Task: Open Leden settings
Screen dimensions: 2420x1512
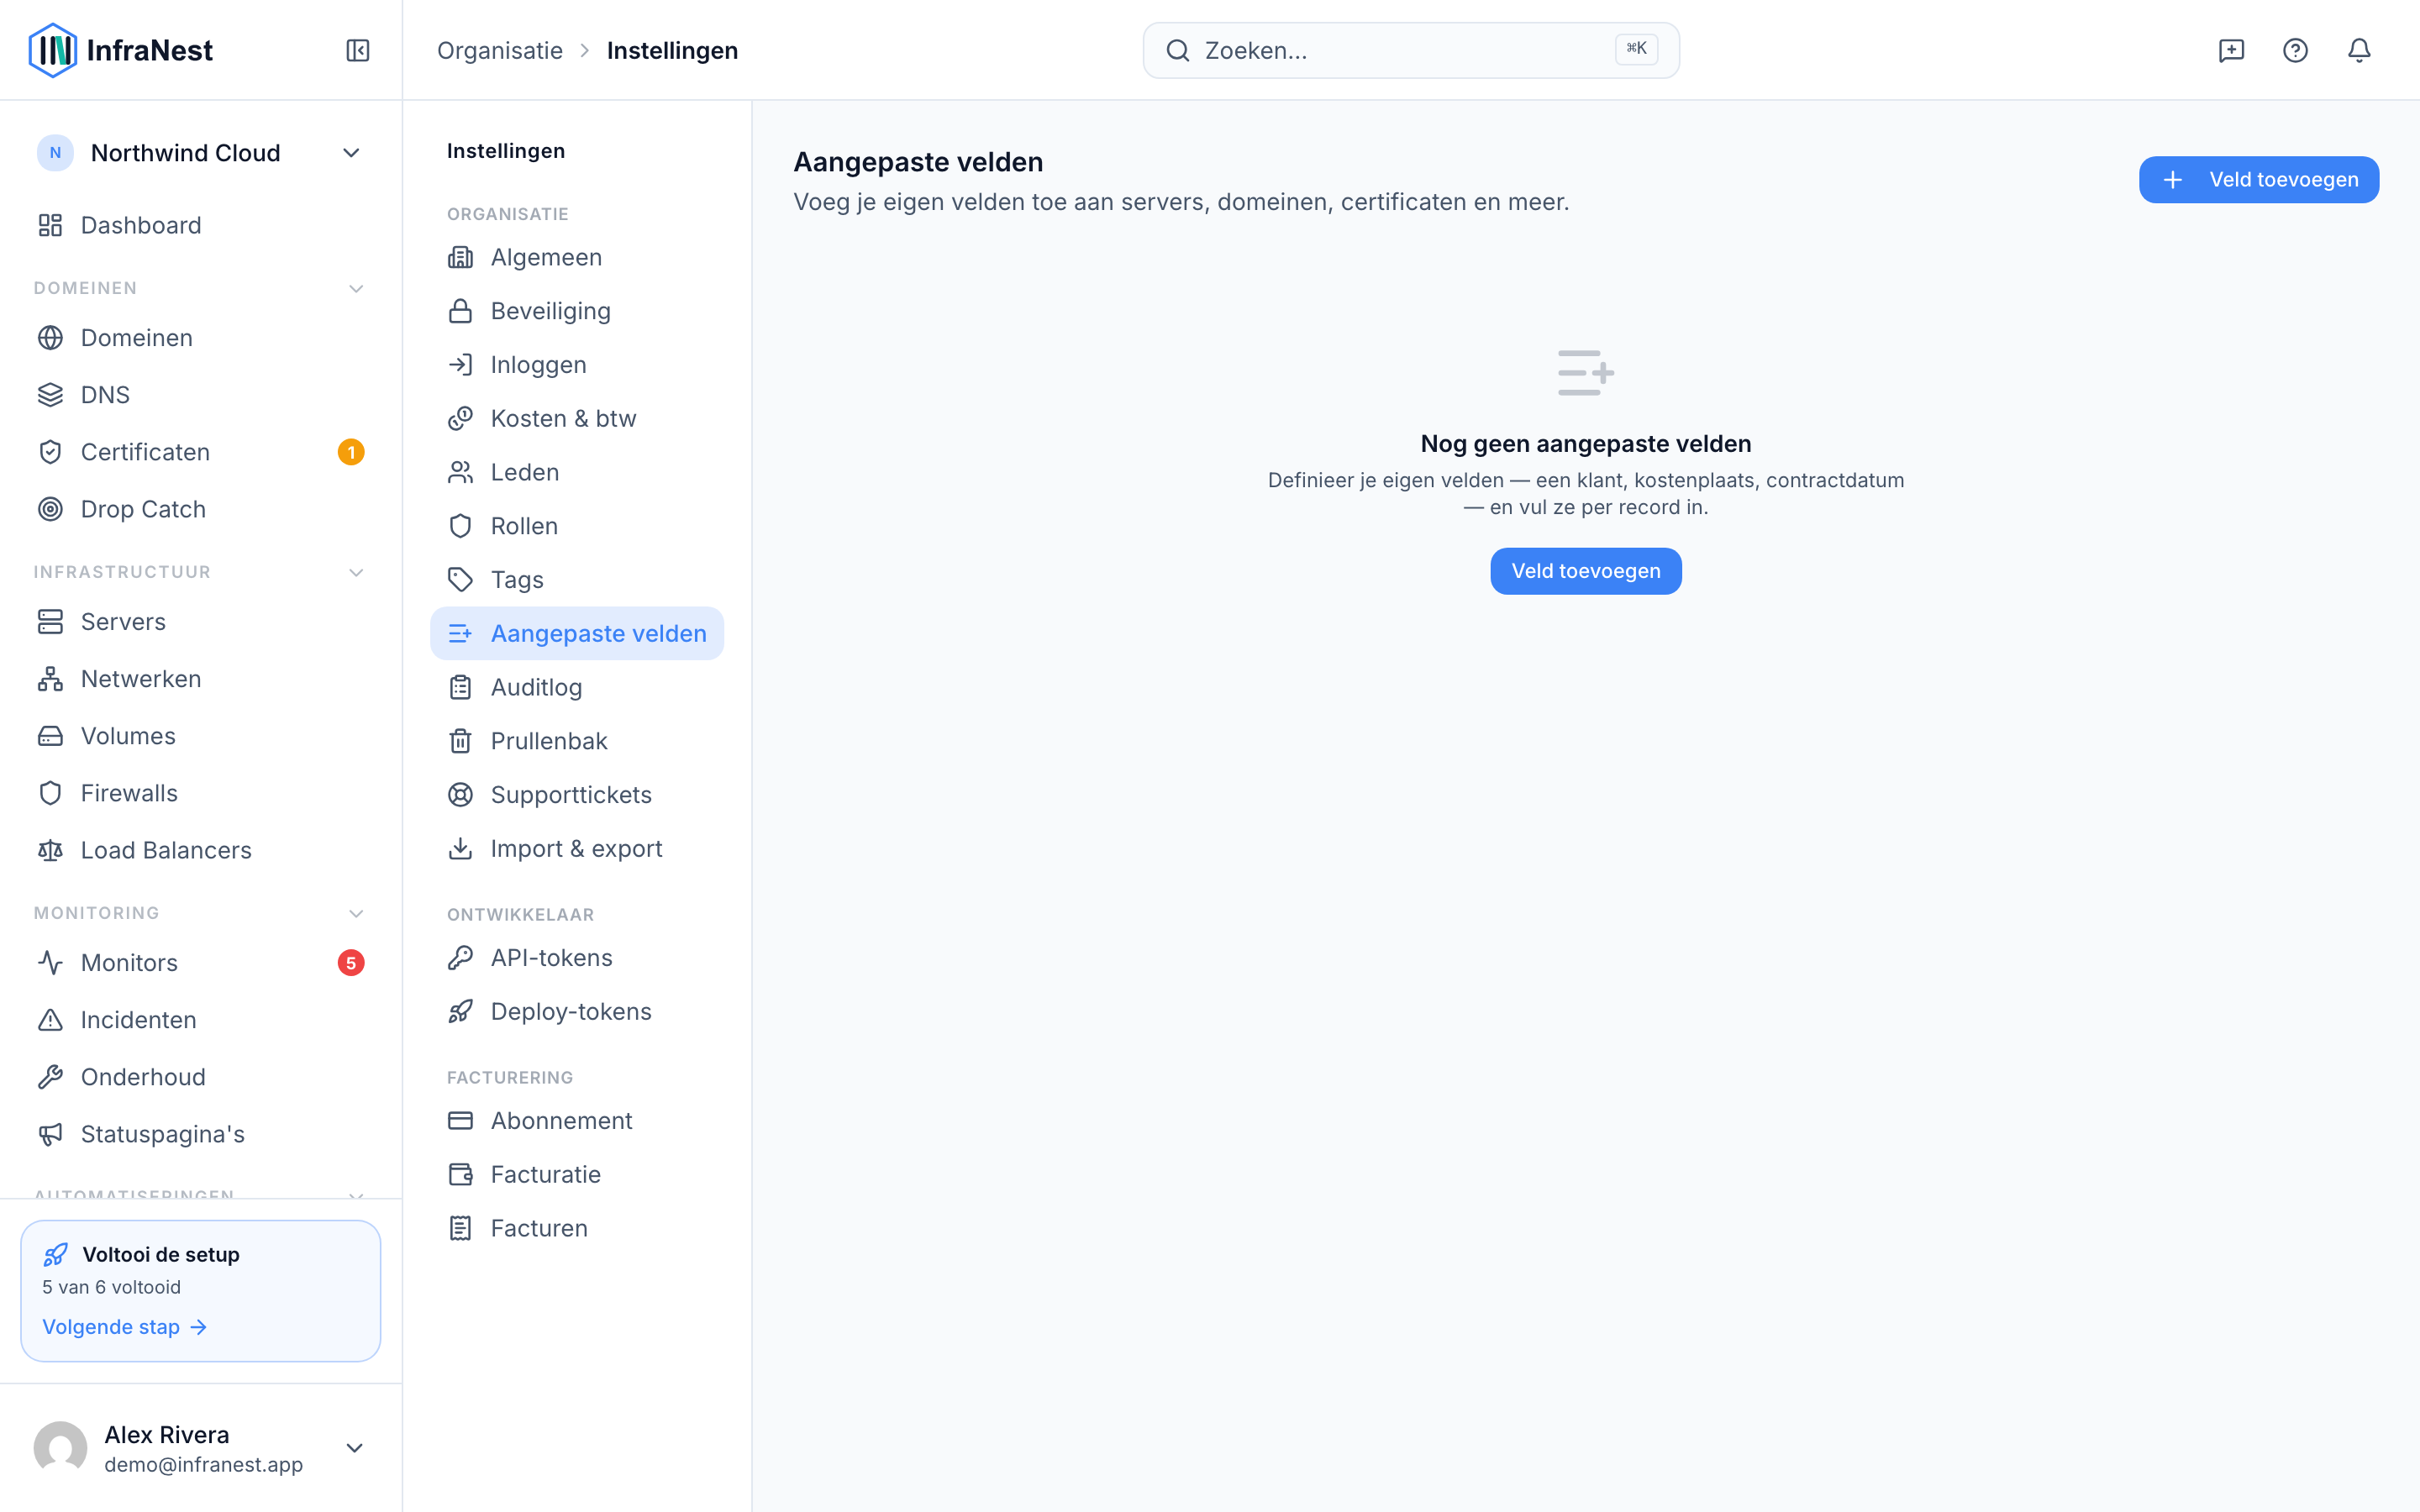Action: (x=577, y=472)
